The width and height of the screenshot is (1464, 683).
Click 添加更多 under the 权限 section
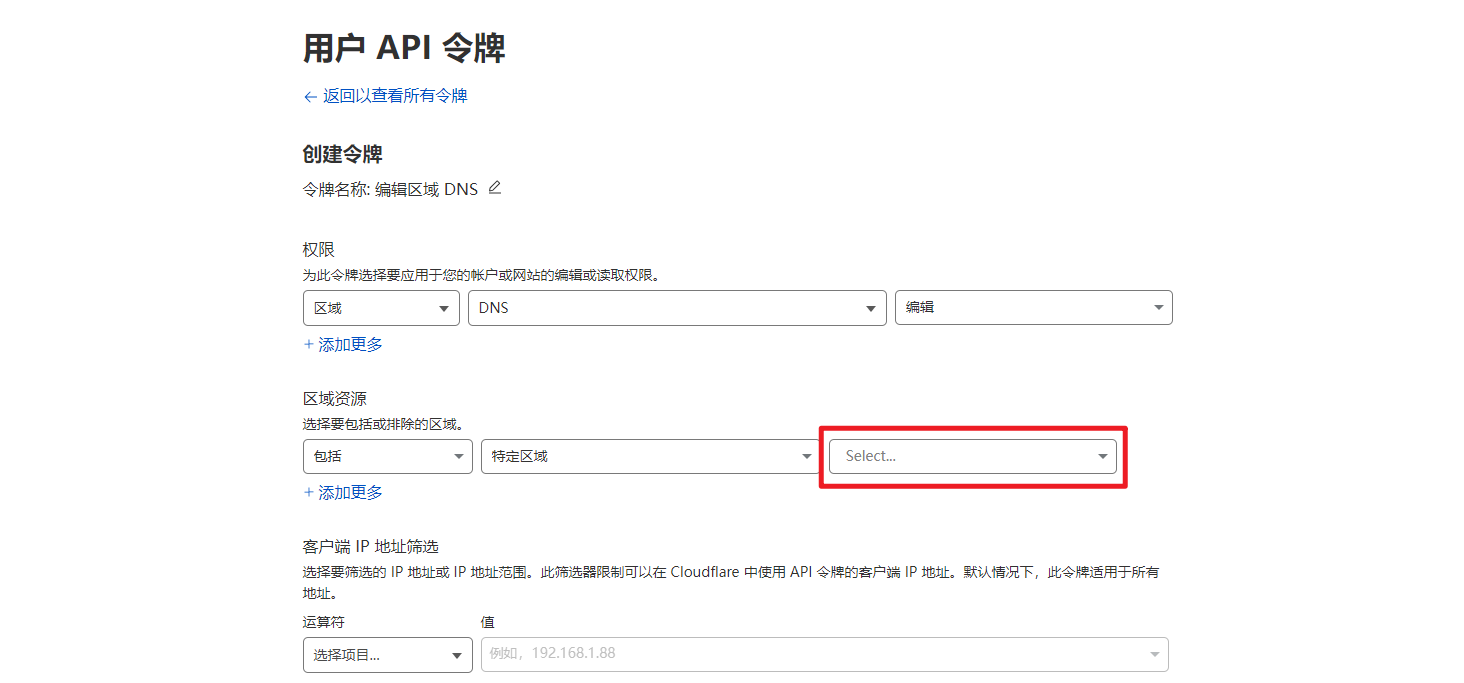tap(343, 344)
